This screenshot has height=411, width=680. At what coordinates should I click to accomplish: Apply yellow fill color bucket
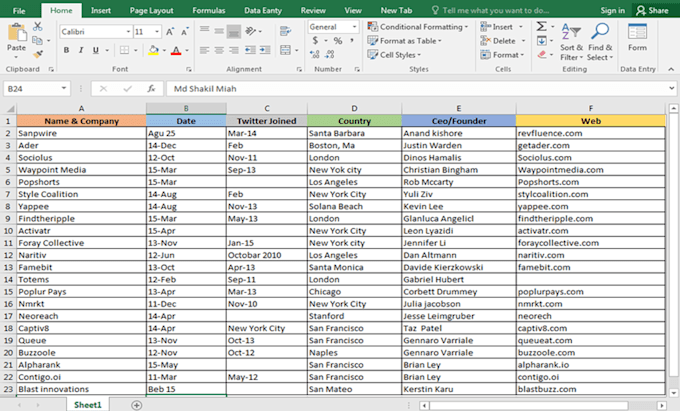pos(154,50)
